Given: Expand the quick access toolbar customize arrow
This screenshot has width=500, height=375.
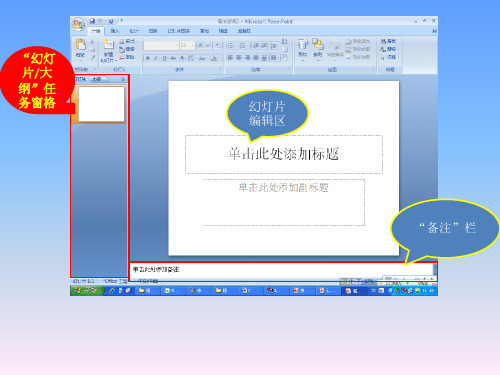Looking at the screenshot, I should [x=122, y=21].
